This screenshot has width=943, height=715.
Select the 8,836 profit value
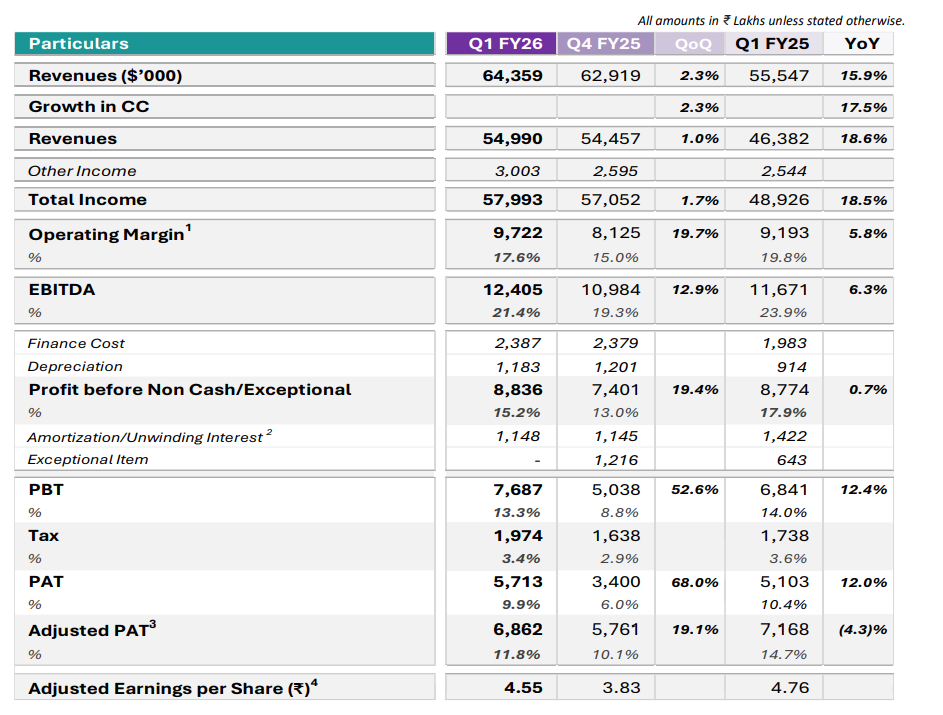518,390
